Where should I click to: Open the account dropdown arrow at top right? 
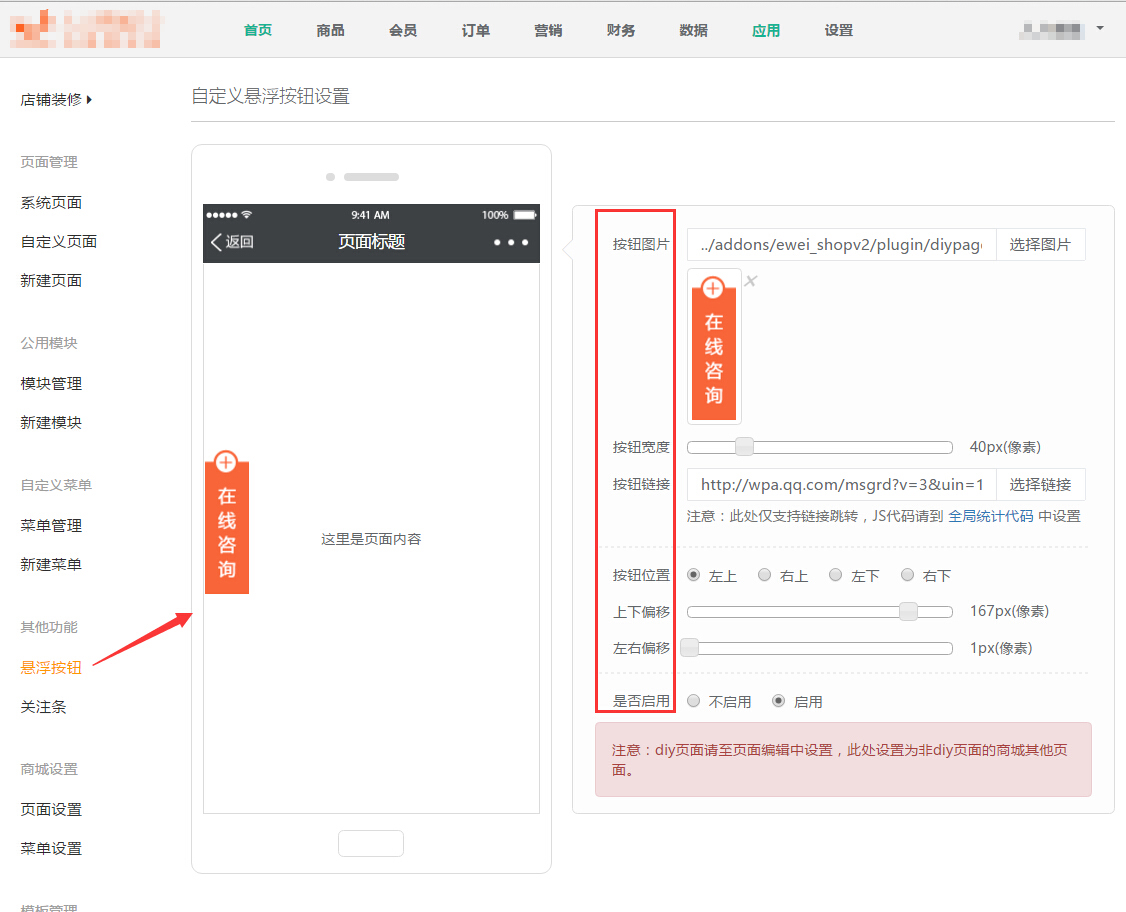[x=1100, y=28]
